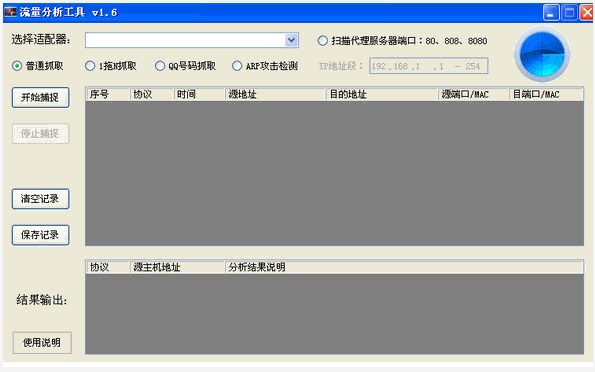Image resolution: width=595 pixels, height=372 pixels.
Task: Click the 选择适配器 label
Action: [41, 39]
